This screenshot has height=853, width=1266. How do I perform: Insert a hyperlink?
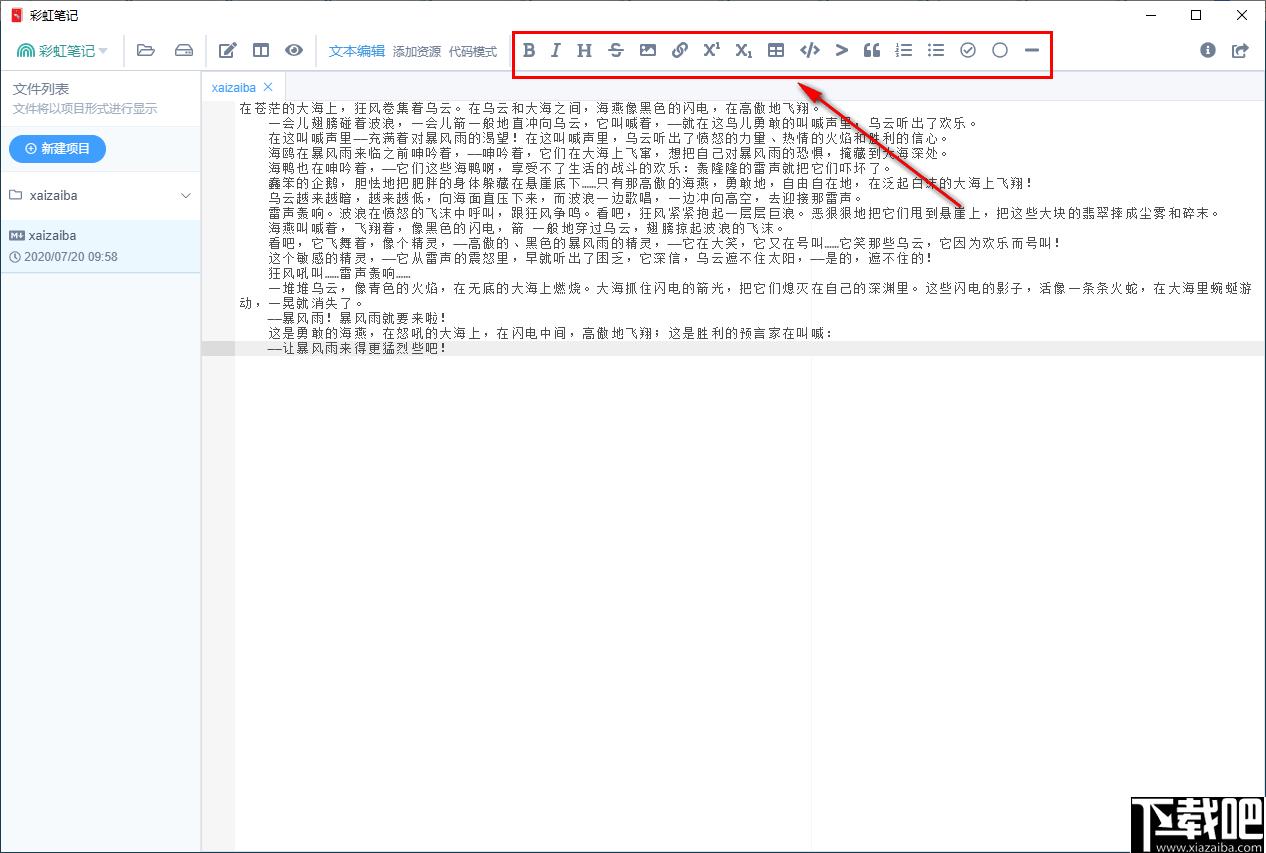[x=679, y=50]
